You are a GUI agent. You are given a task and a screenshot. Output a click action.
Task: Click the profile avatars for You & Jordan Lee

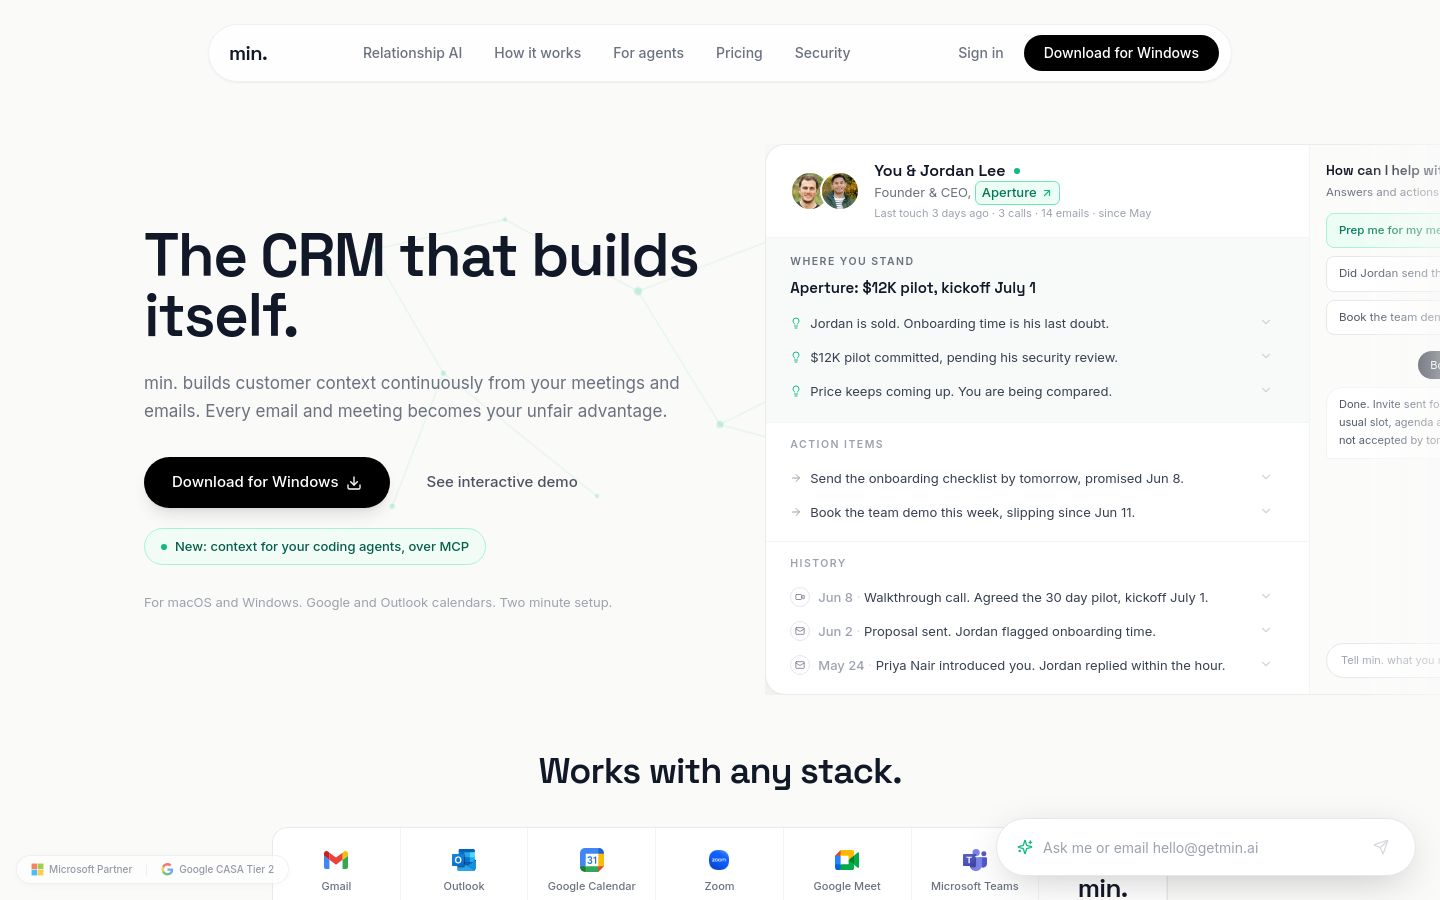pos(825,191)
